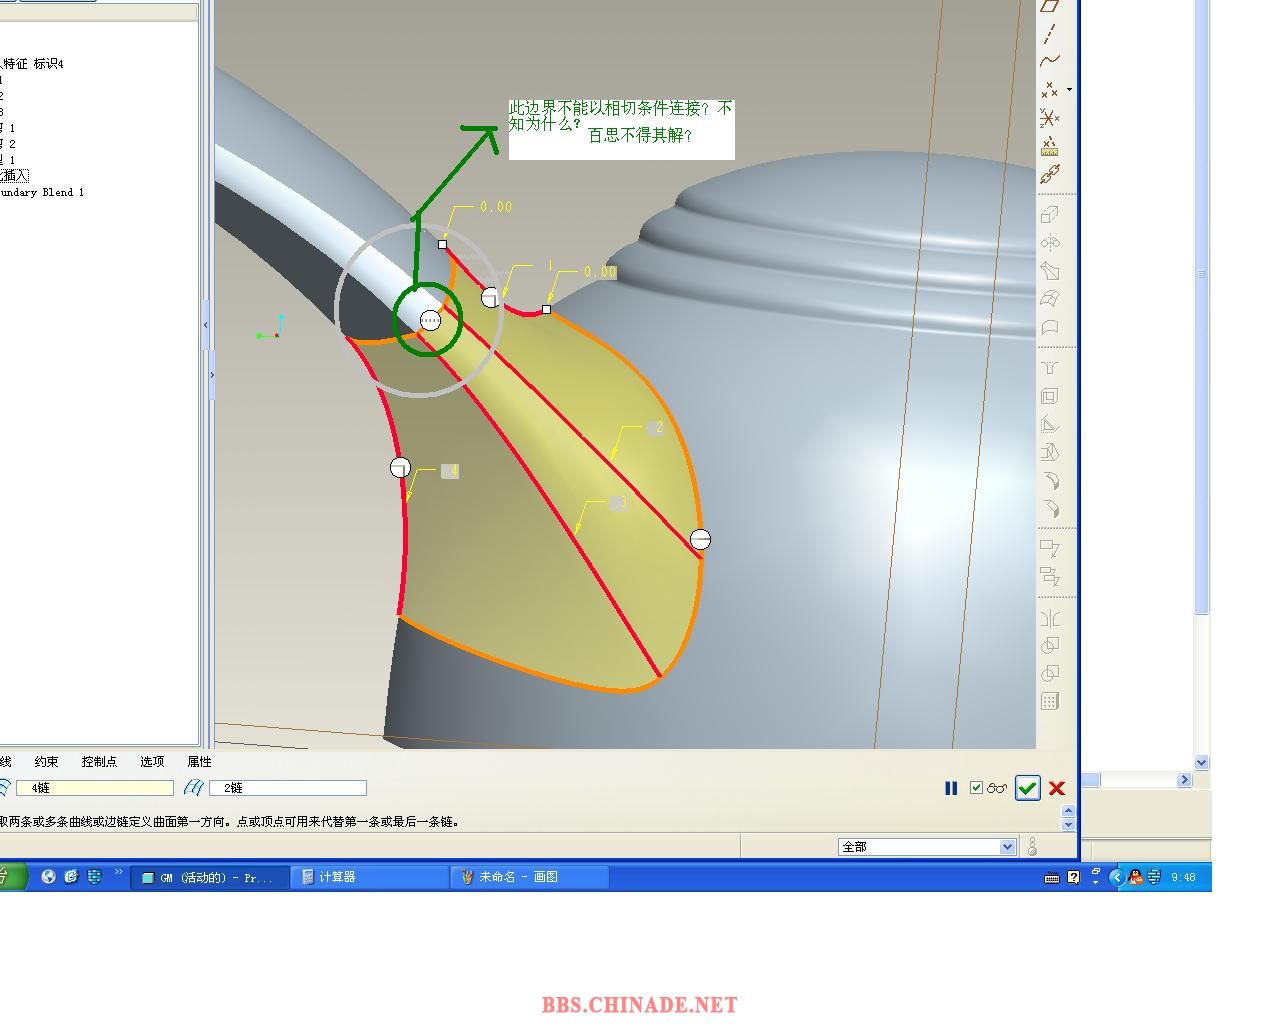Screen dimensions: 1280x1024
Task: Select the datum plane tool
Action: click(1049, 6)
